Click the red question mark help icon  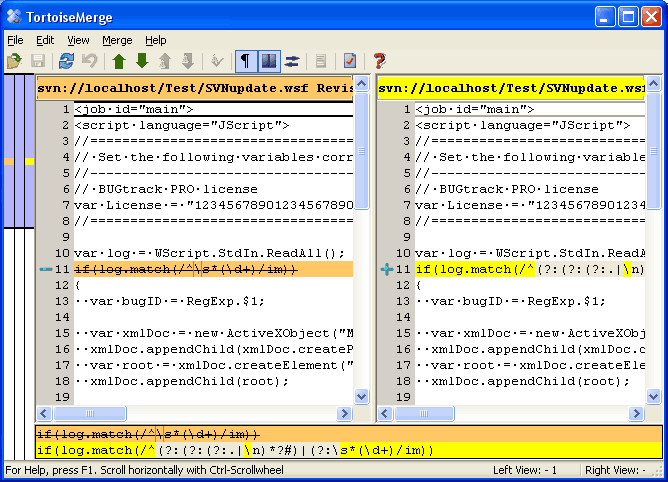tap(380, 62)
